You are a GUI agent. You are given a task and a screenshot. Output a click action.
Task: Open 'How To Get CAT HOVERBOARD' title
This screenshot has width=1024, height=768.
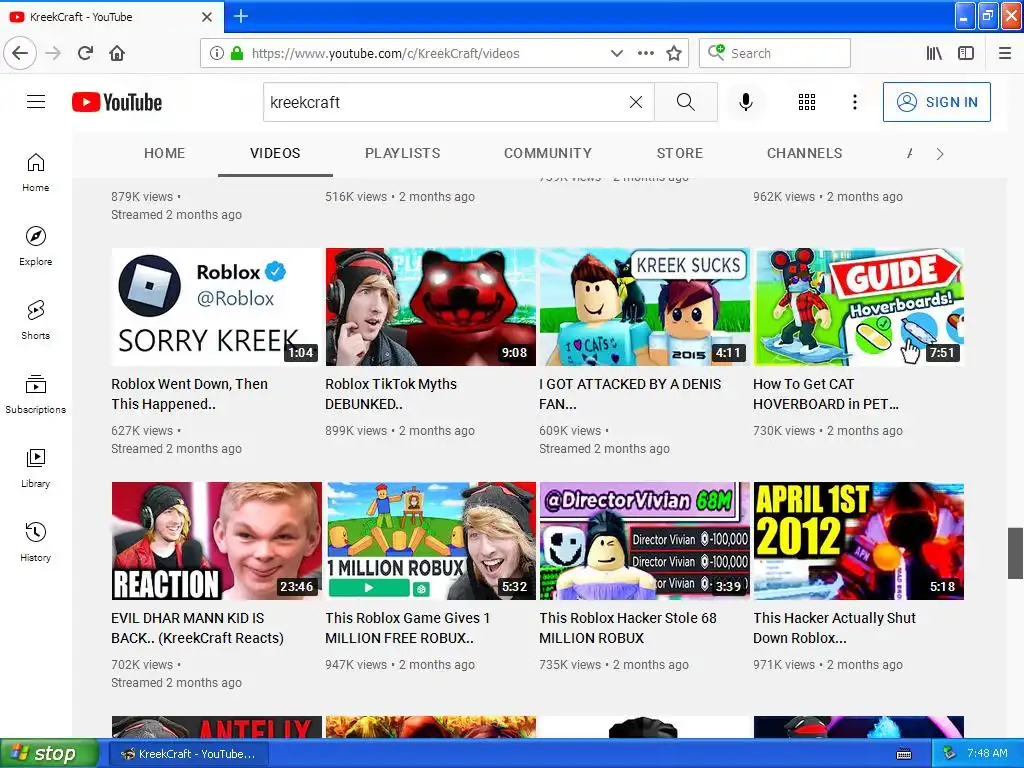pyautogui.click(x=826, y=394)
